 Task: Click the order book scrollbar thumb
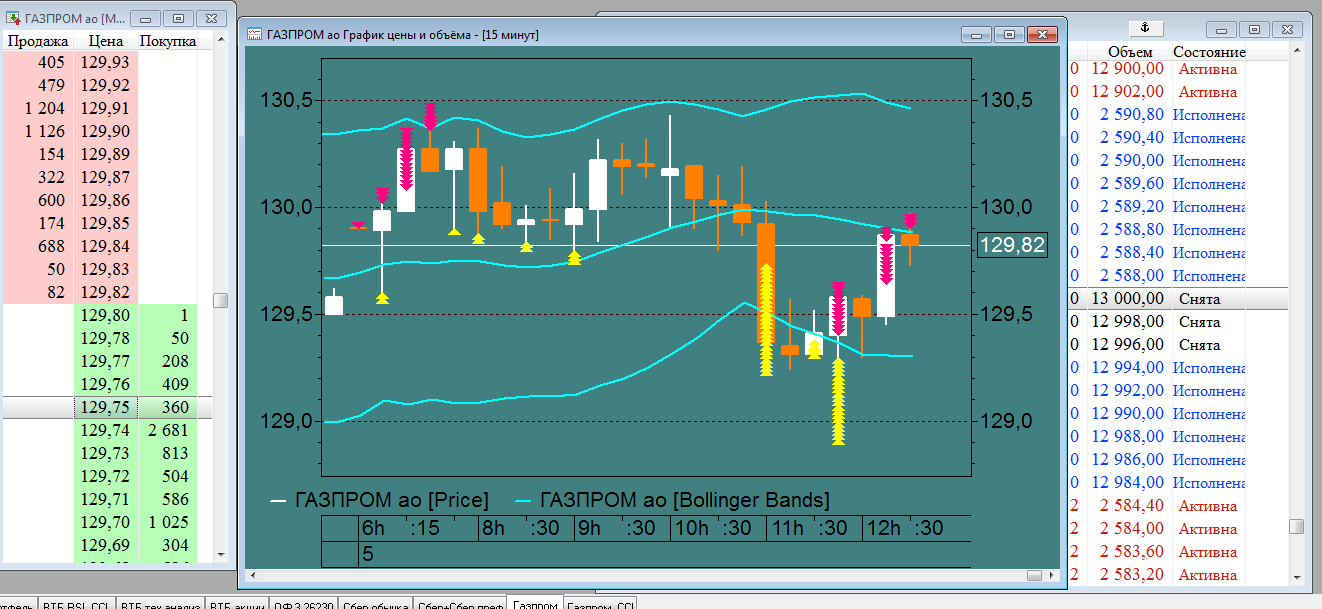pyautogui.click(x=221, y=300)
